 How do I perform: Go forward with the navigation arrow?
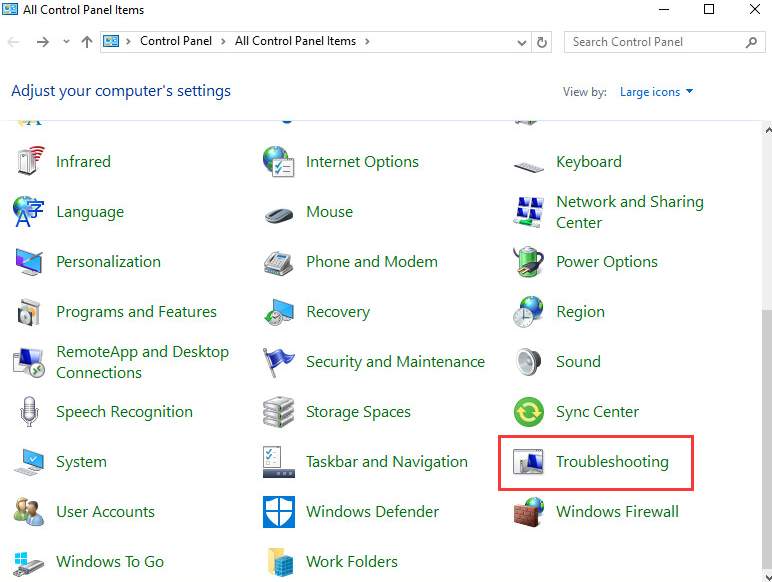[43, 42]
